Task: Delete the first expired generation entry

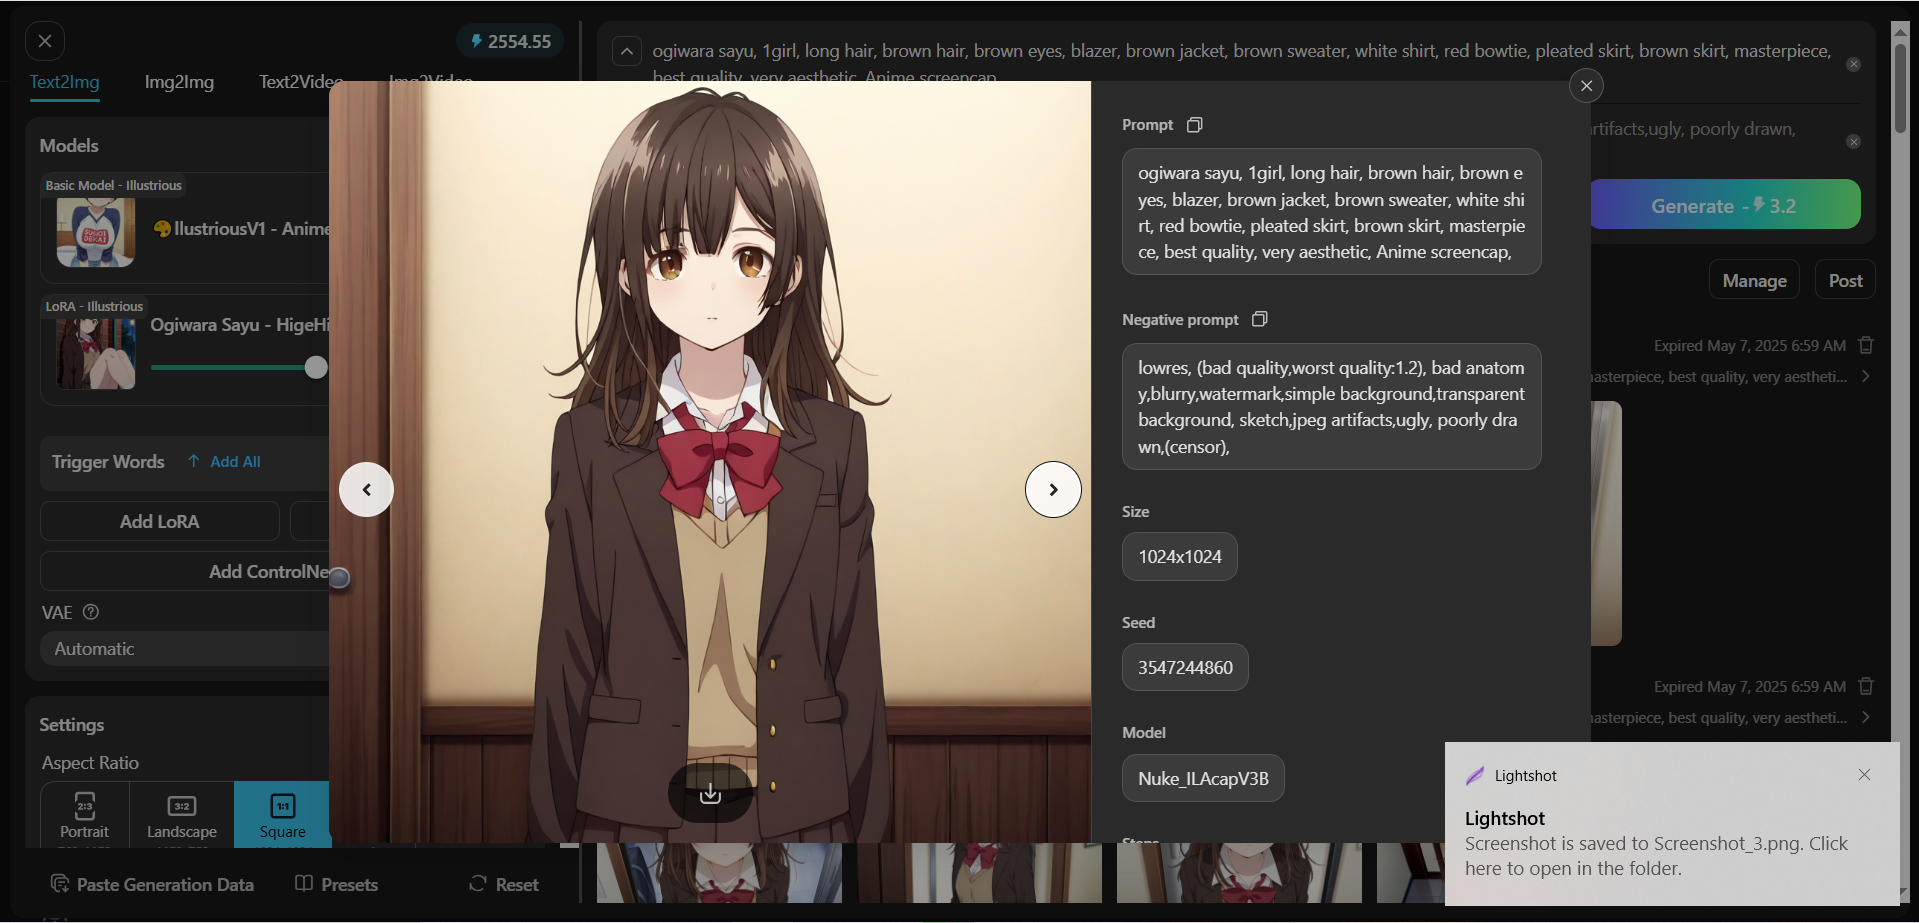Action: (x=1866, y=345)
